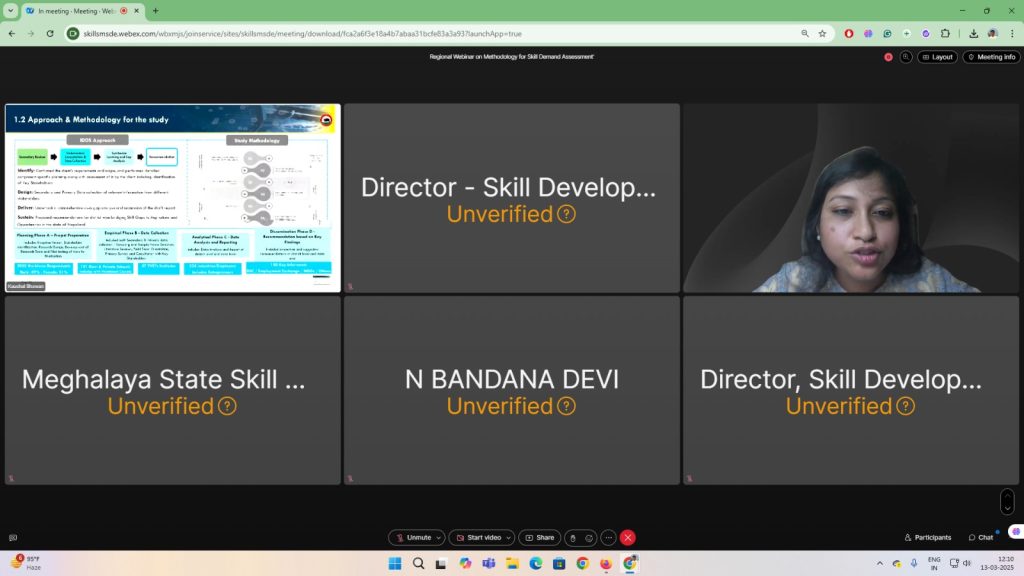The image size is (1024, 576).
Task: Open the Share content button
Action: click(540, 537)
